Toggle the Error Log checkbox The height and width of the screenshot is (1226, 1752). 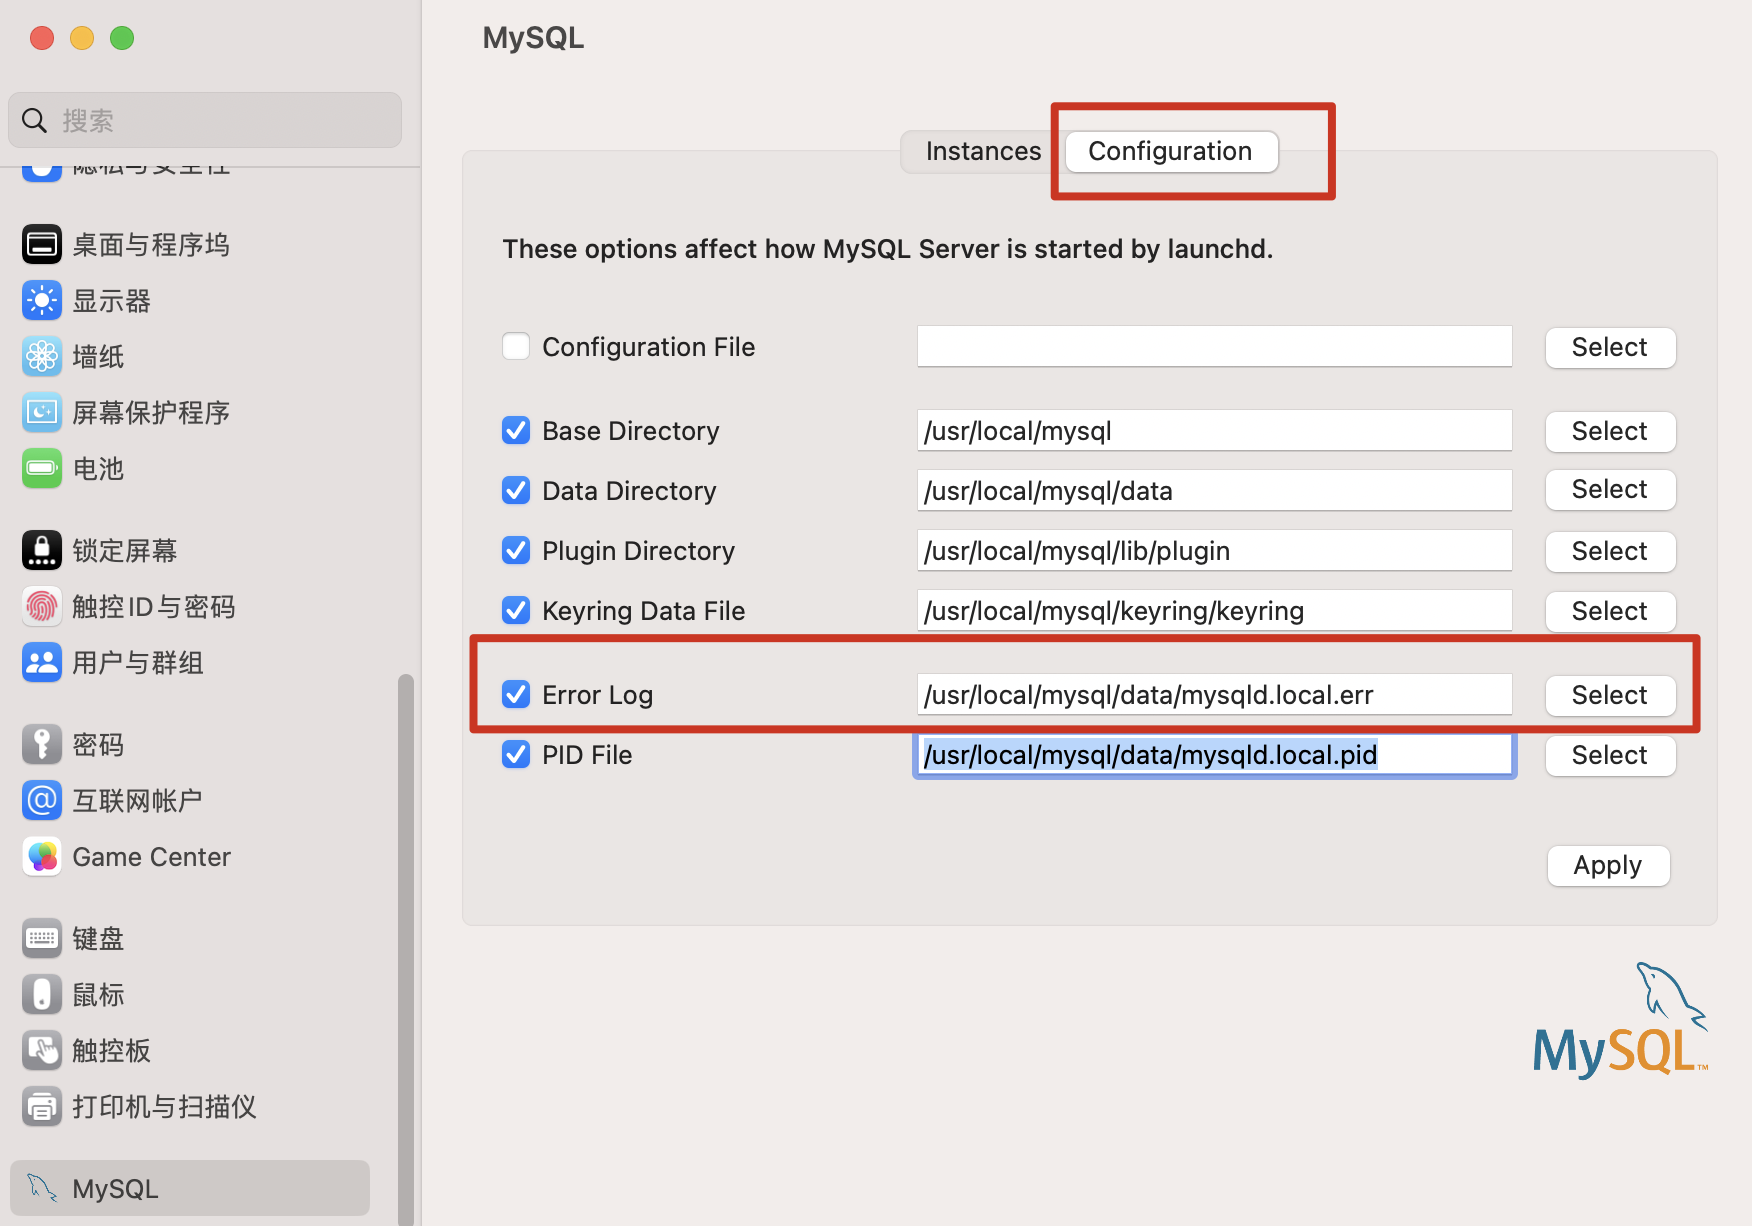516,695
